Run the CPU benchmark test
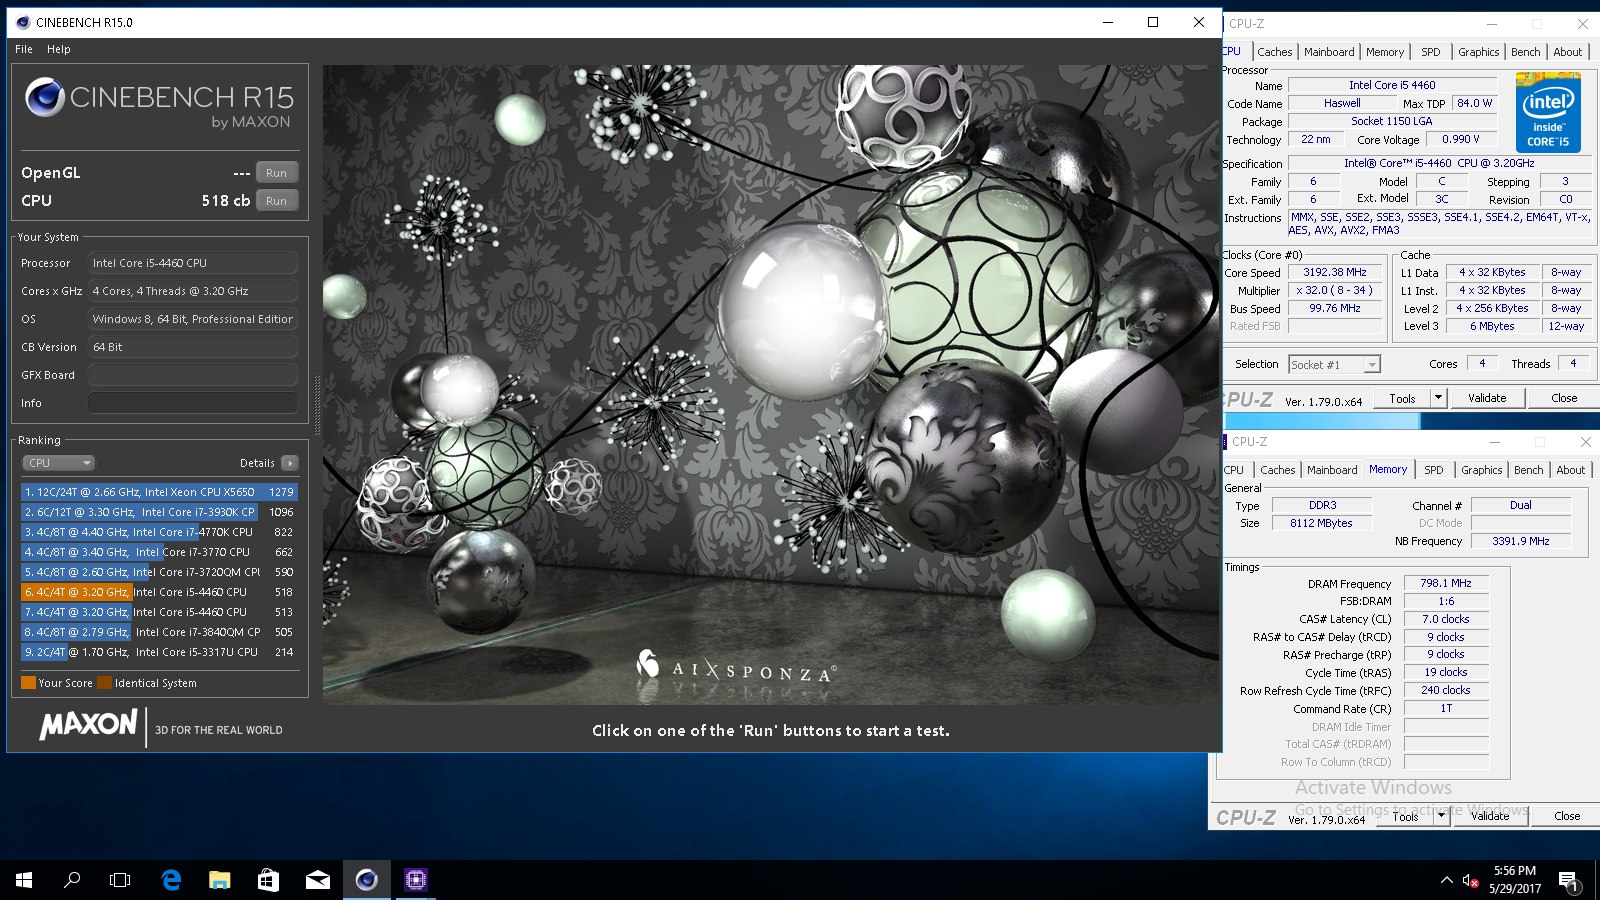 pyautogui.click(x=277, y=201)
